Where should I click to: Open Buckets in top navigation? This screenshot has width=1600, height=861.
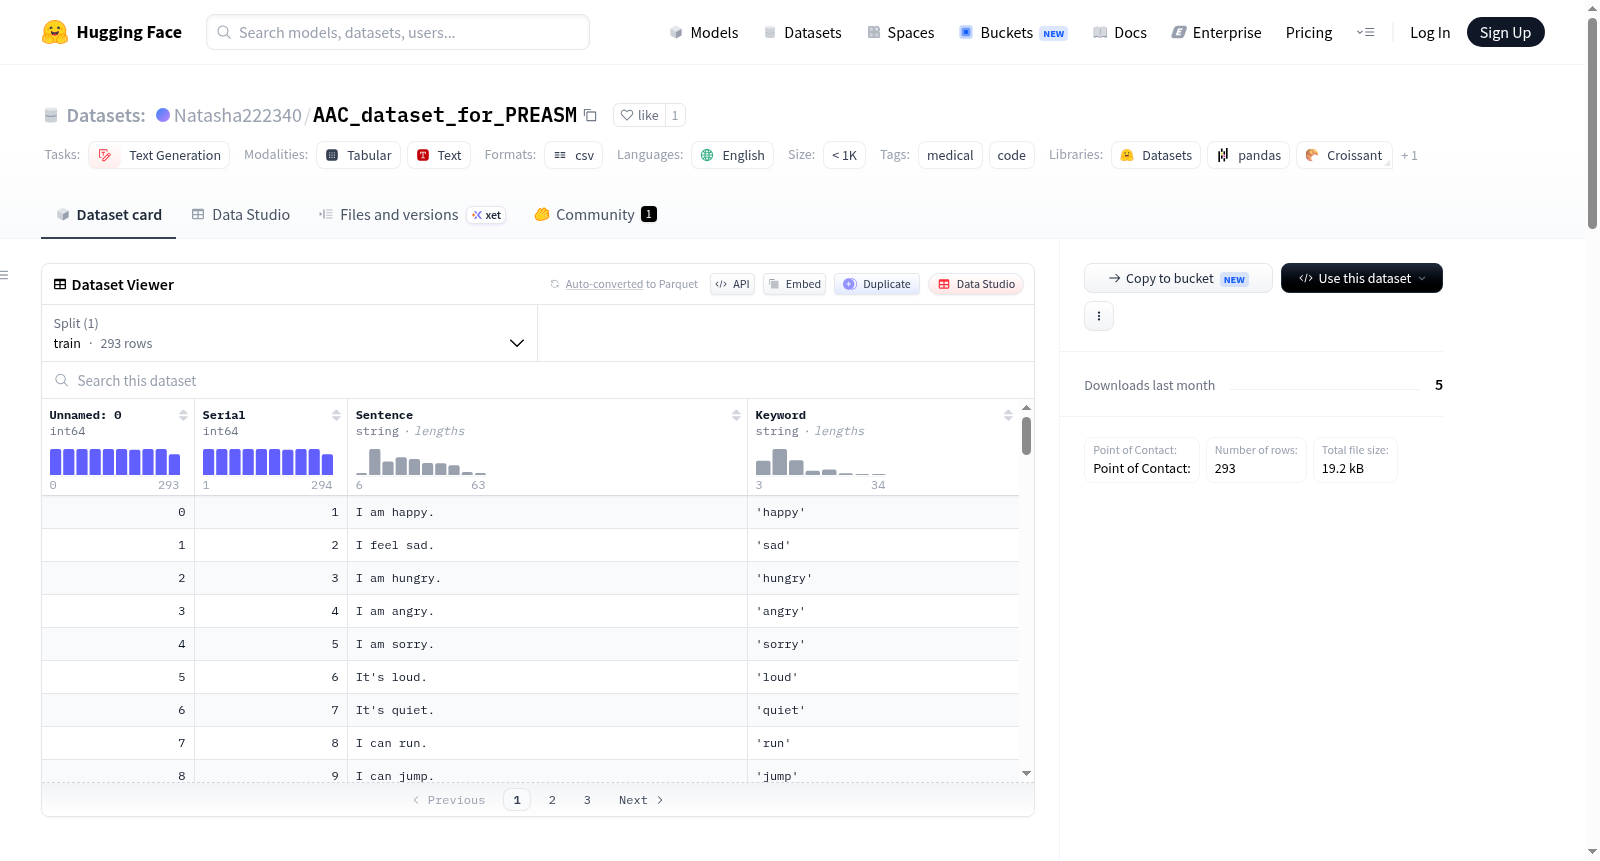click(1013, 32)
